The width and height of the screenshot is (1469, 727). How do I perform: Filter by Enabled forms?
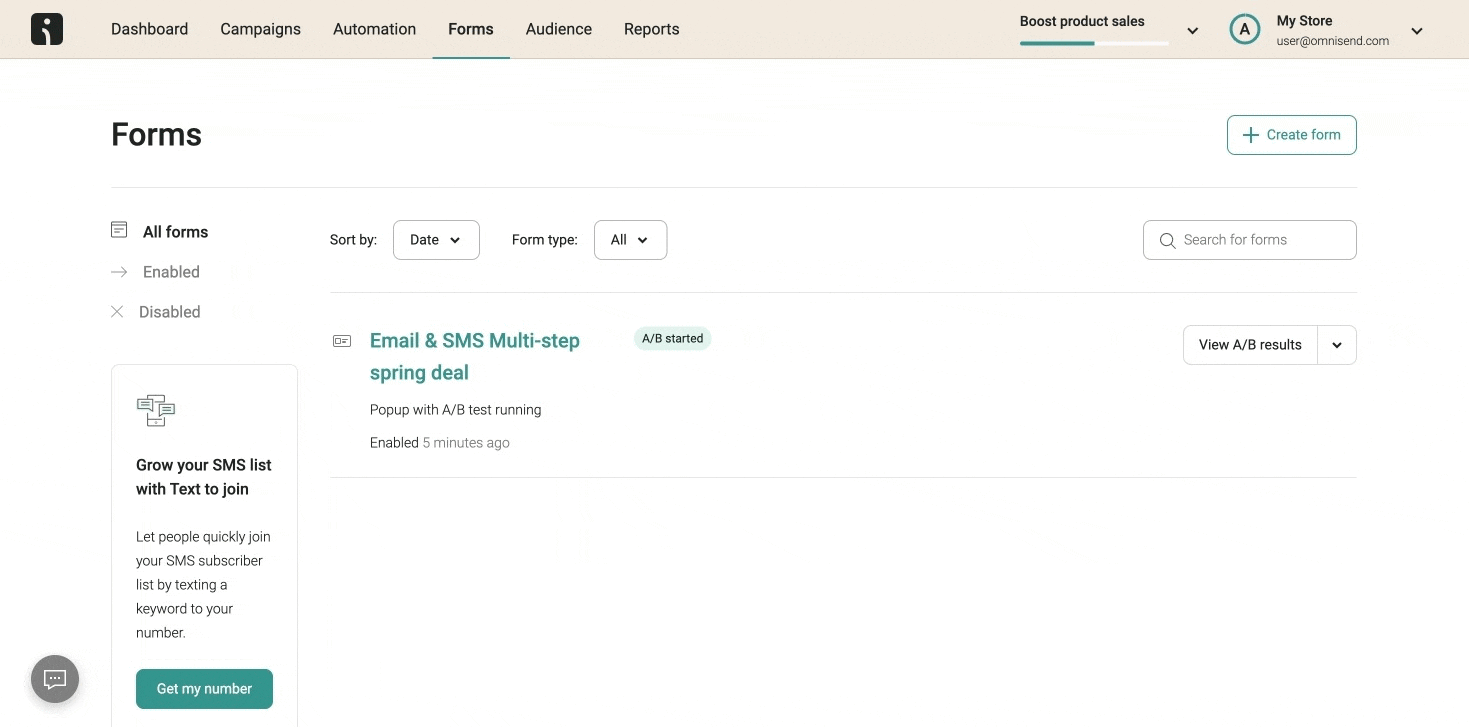point(171,272)
